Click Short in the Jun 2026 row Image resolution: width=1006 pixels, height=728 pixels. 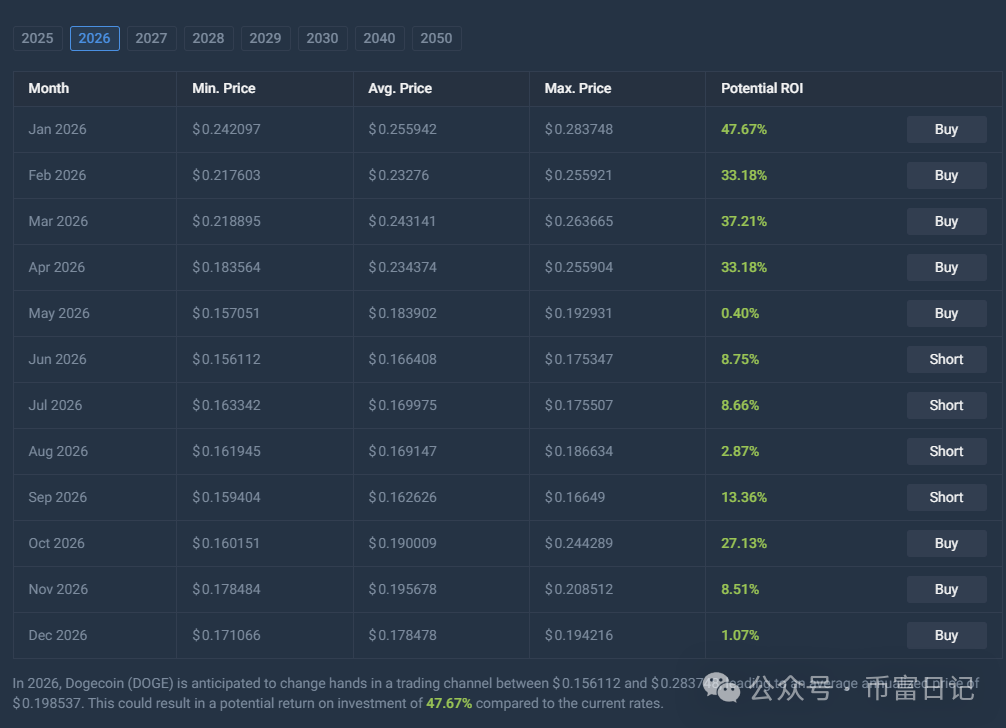pos(946,359)
